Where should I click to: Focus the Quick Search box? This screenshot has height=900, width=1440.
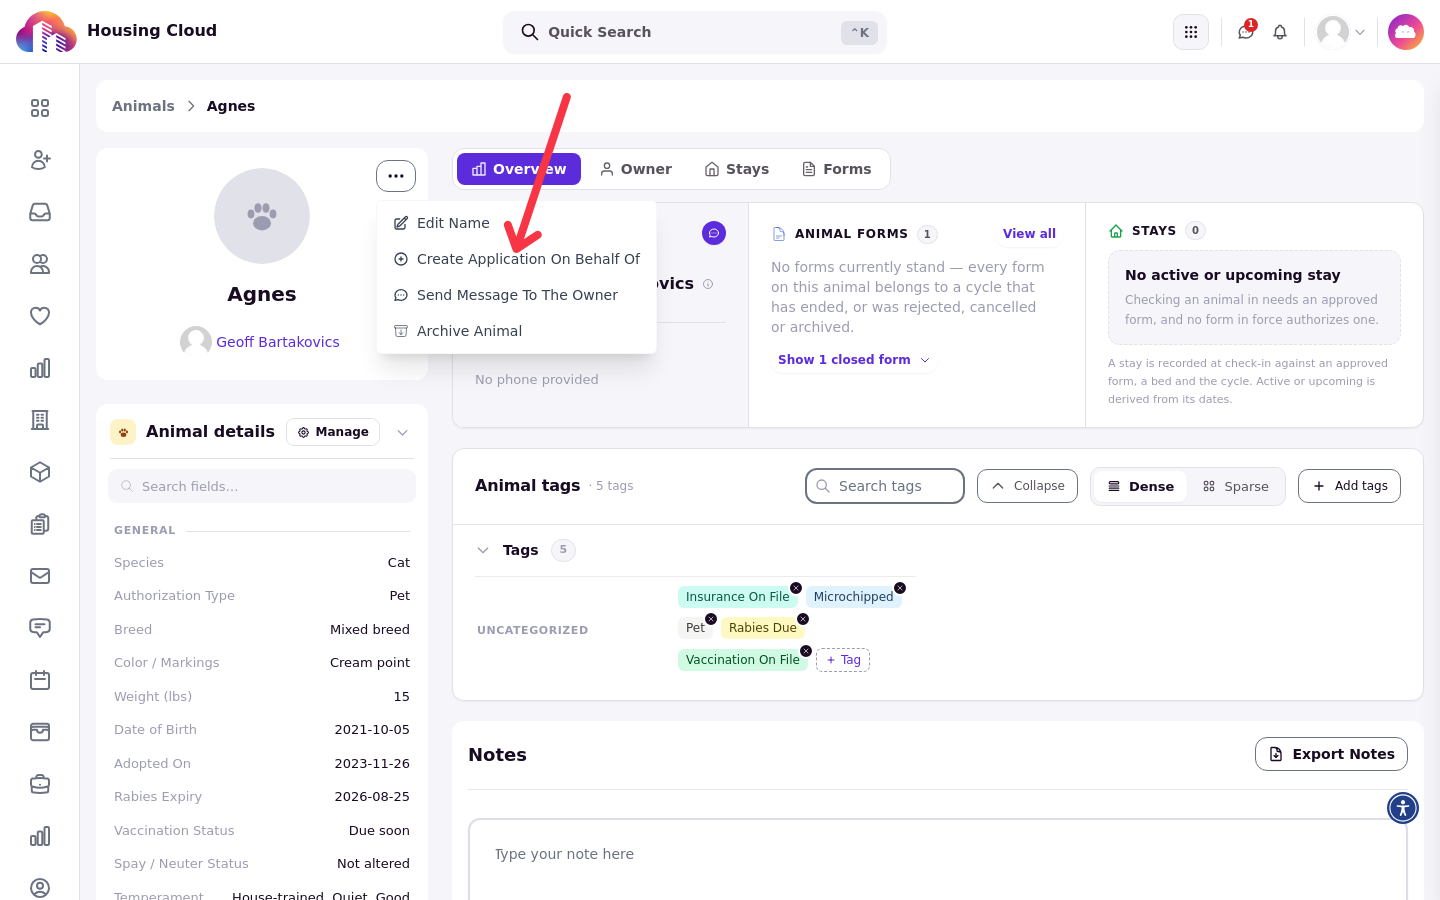(695, 32)
